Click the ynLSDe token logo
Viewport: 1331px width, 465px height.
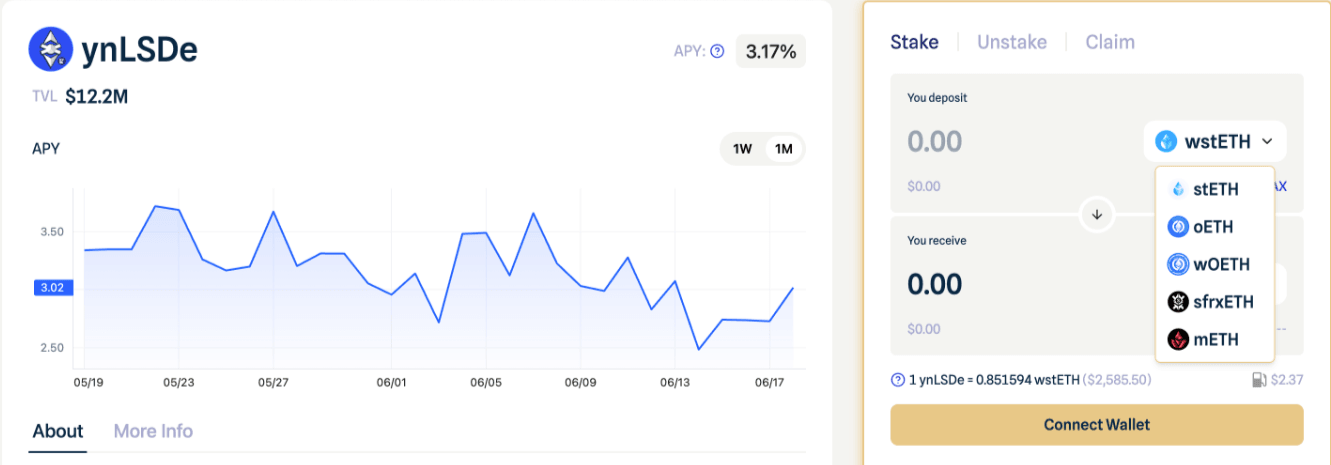50,49
